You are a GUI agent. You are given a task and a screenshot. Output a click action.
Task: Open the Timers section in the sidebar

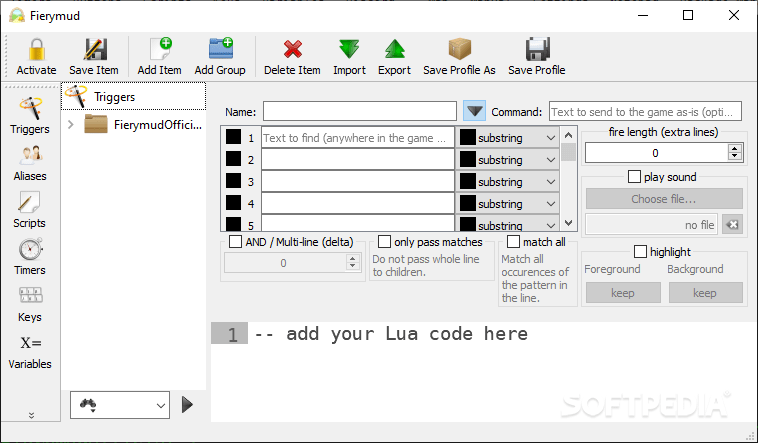pos(30,257)
